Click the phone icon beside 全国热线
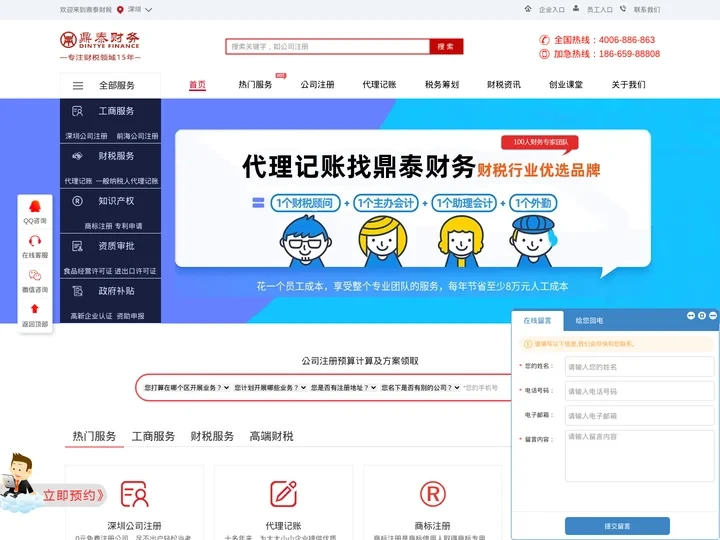The image size is (720, 540). tap(544, 40)
